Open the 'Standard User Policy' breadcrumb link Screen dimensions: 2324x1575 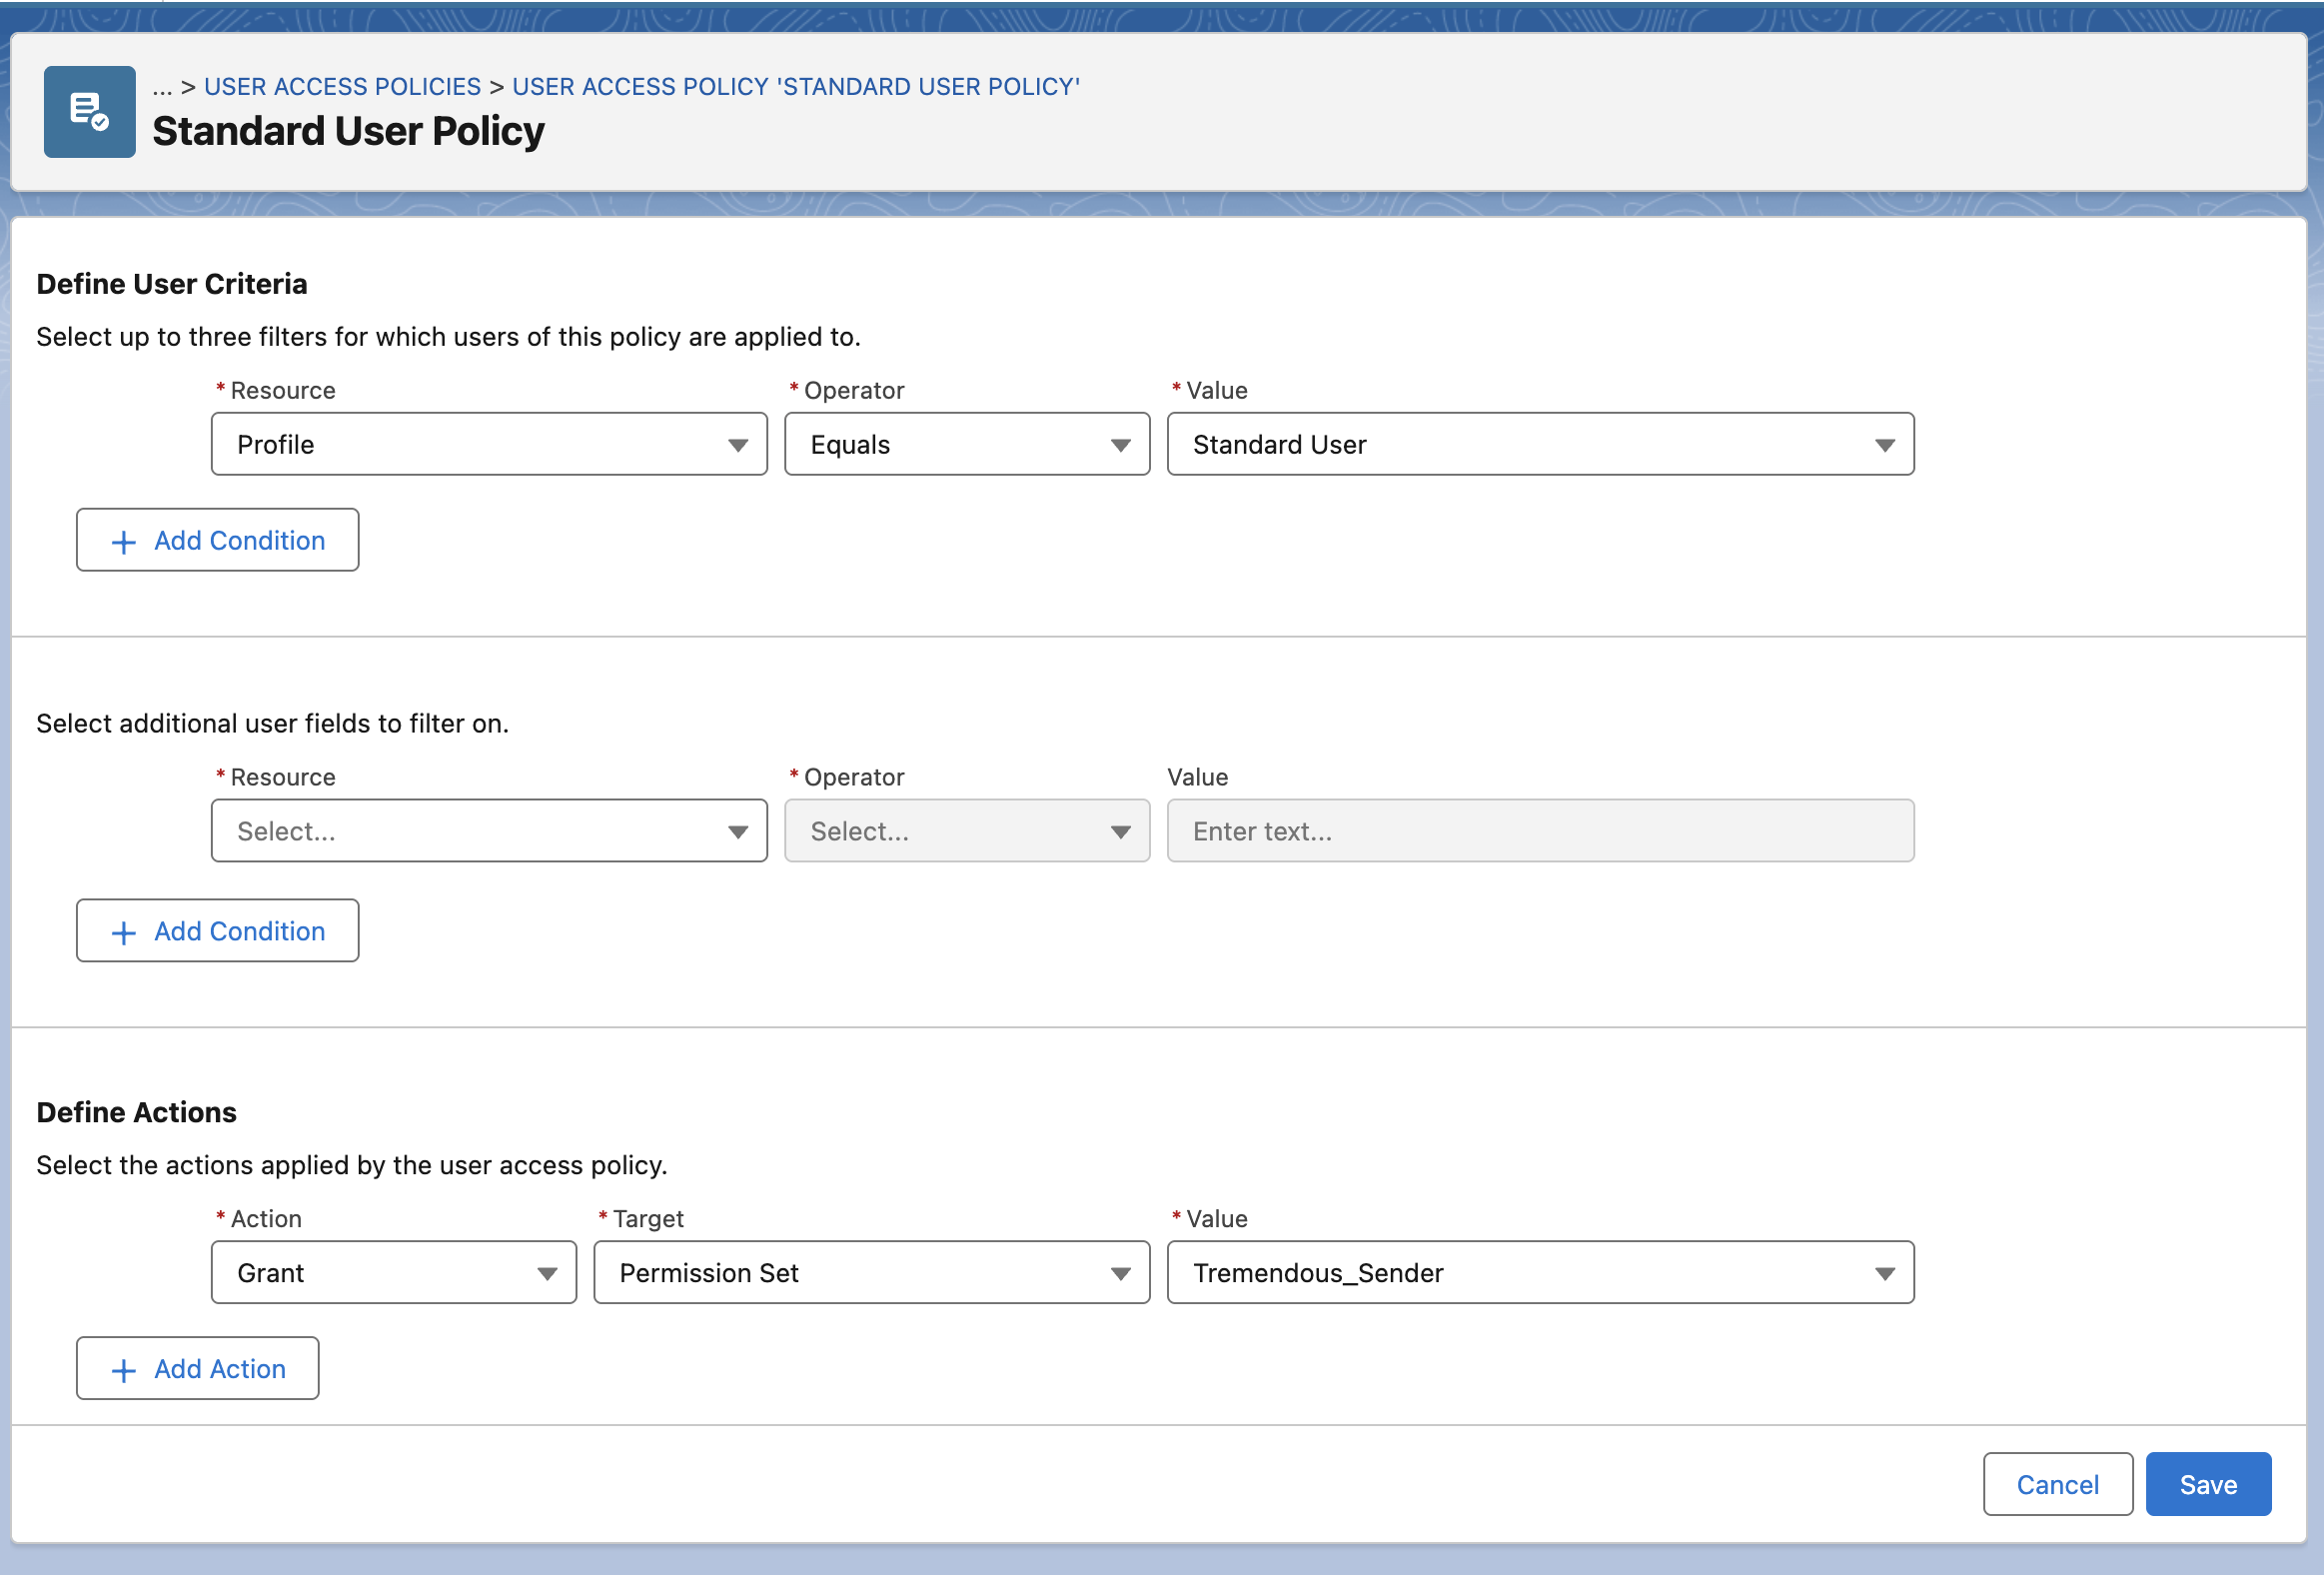point(795,87)
